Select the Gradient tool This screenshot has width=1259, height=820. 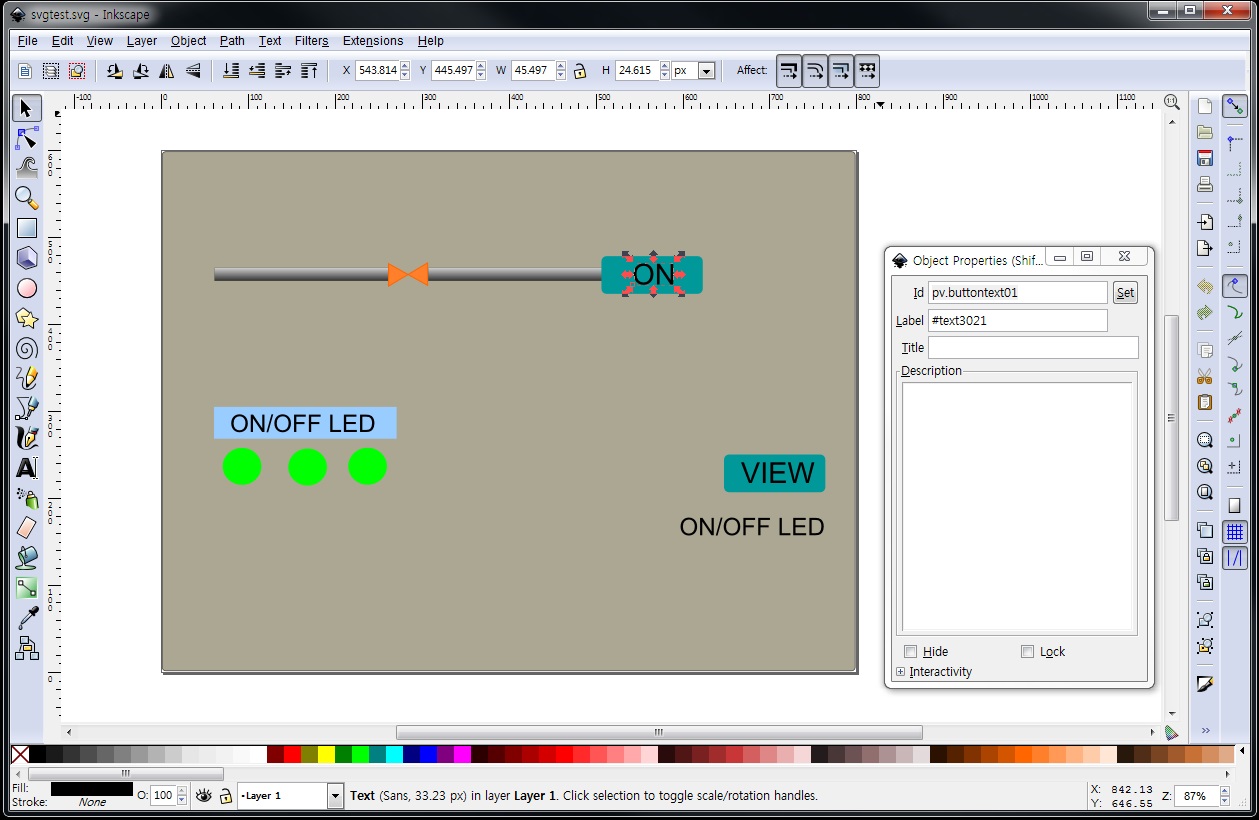coord(26,587)
